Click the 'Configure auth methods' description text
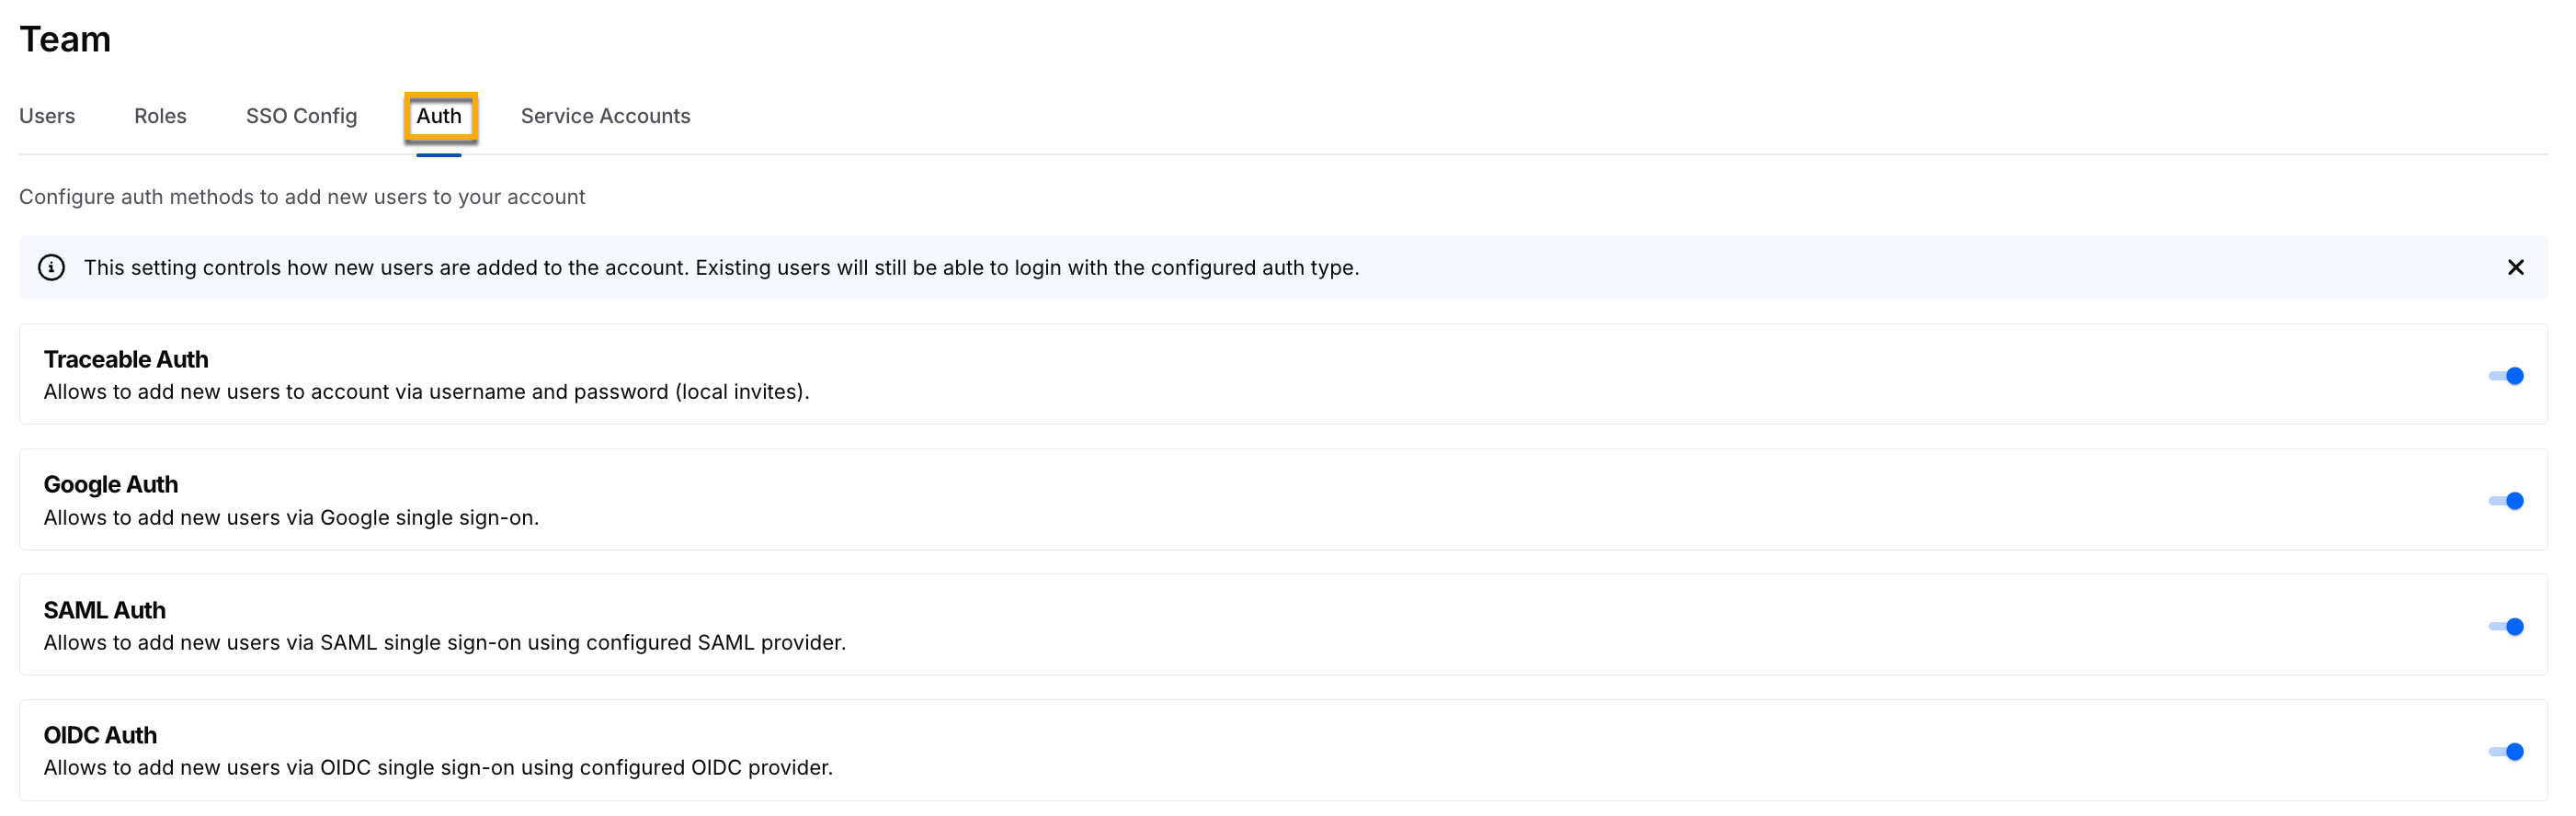 pyautogui.click(x=302, y=197)
